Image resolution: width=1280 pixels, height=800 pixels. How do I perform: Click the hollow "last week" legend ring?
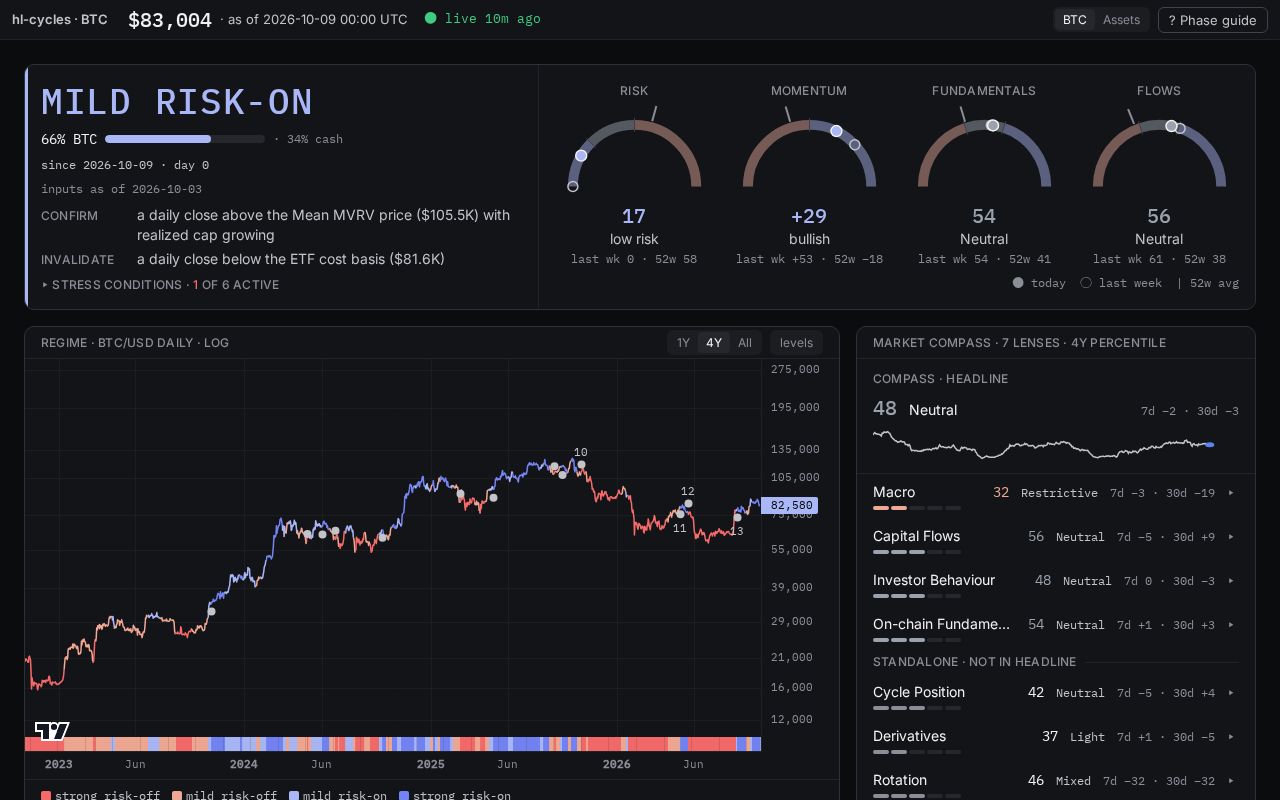(x=1086, y=283)
